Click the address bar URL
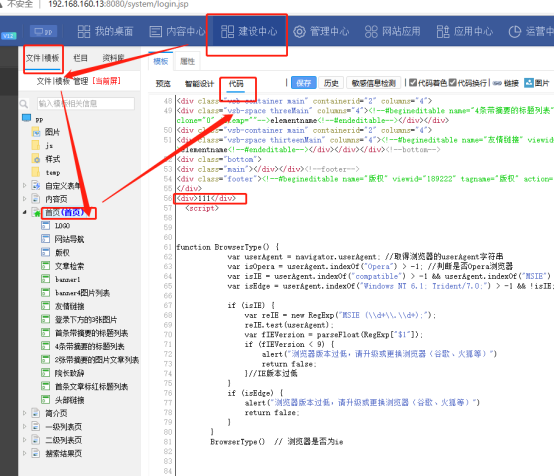This screenshot has height=476, width=554. [x=118, y=4]
